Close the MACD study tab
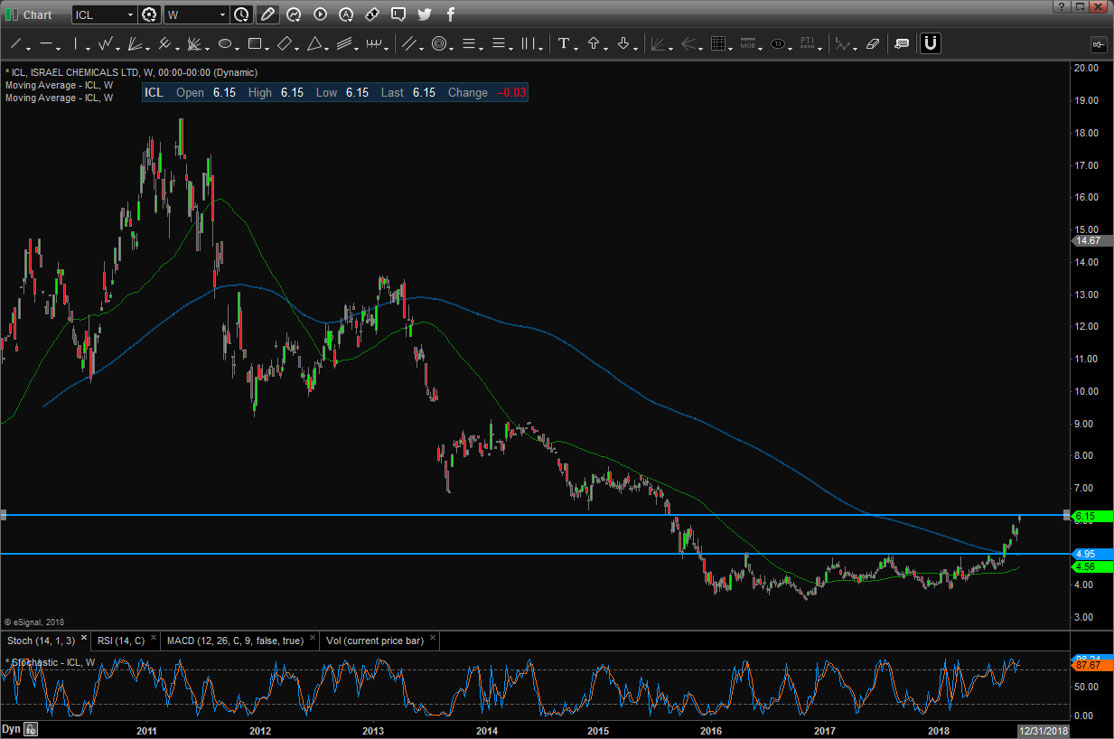Screen dimensions: 1114x739 (x=313, y=638)
